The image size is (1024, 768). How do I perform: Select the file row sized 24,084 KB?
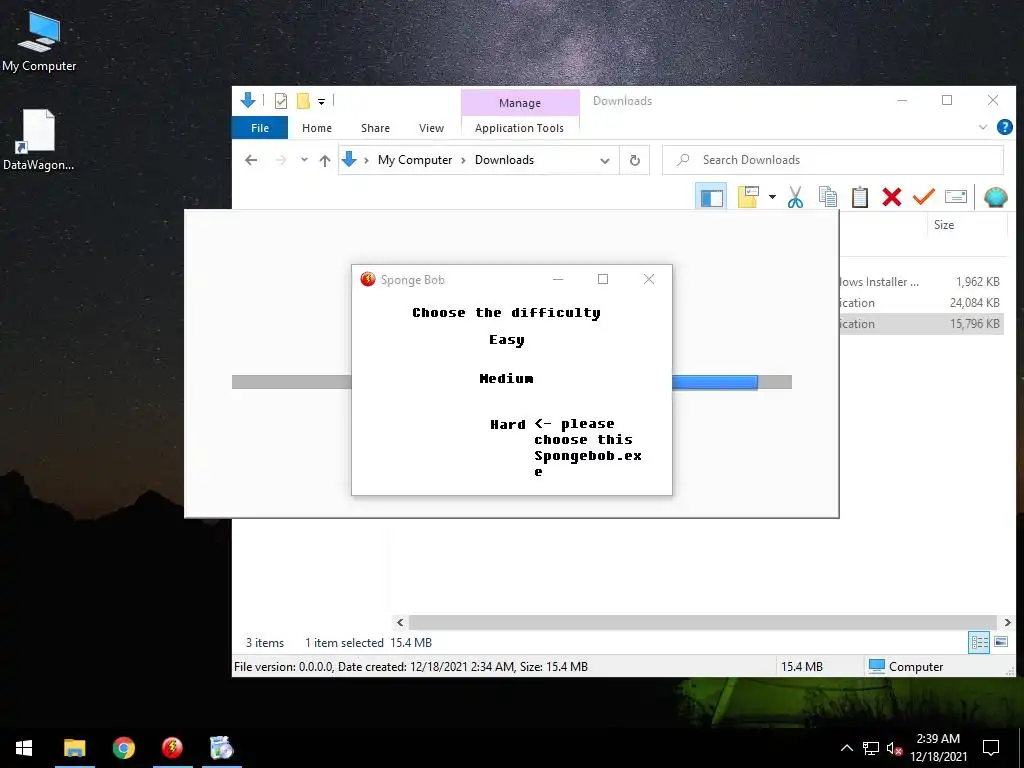922,302
